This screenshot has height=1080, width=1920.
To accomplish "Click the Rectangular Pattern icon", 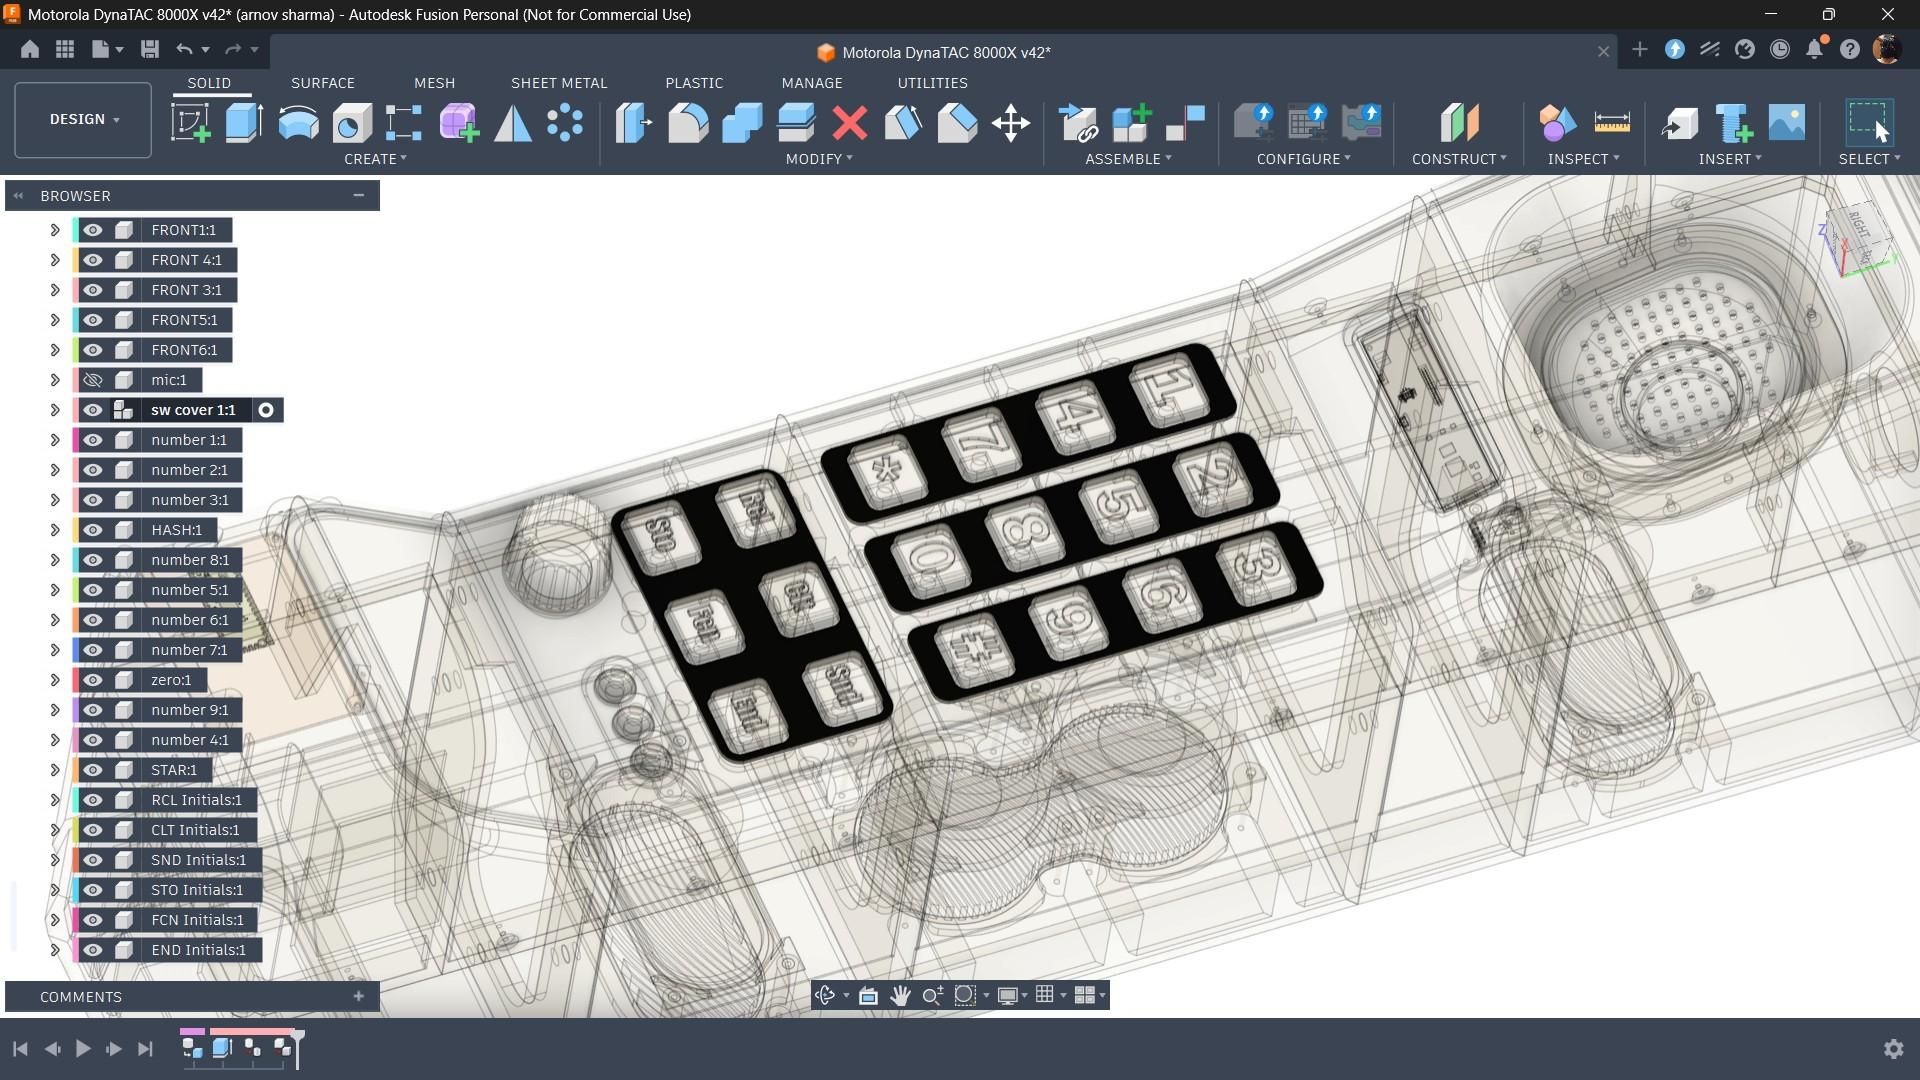I will [x=404, y=123].
